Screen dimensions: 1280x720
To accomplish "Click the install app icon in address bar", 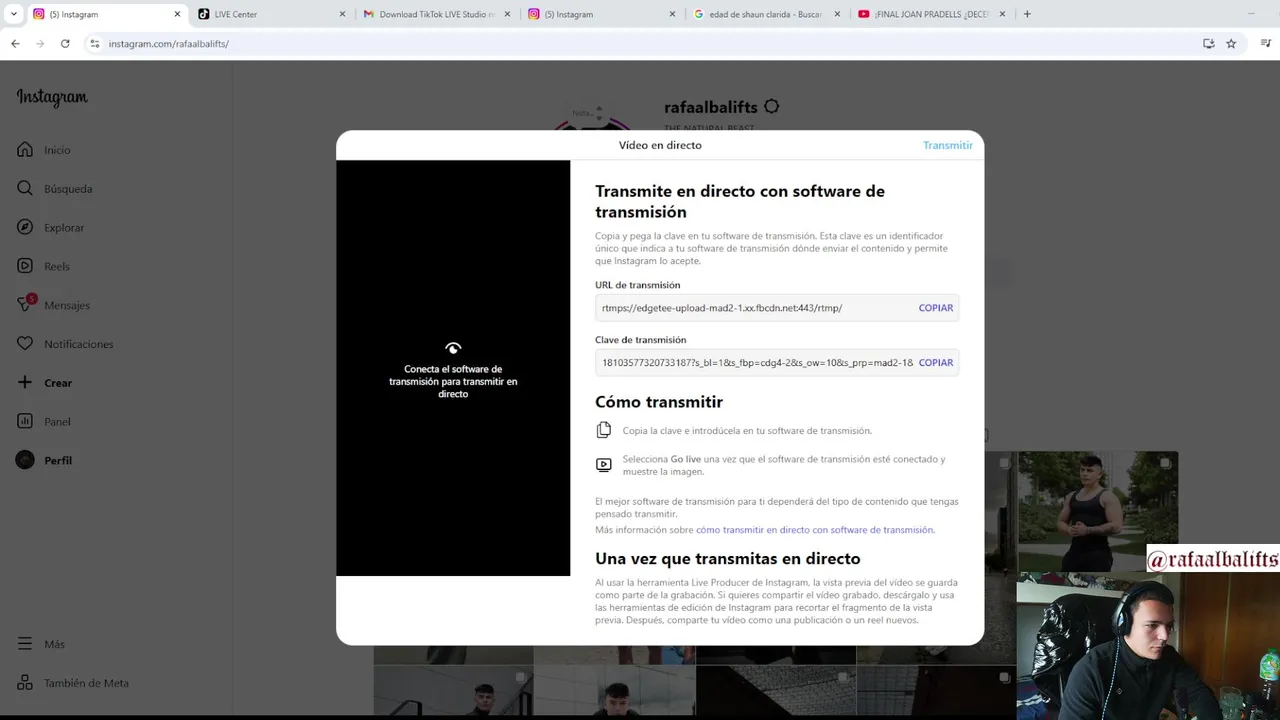I will pyautogui.click(x=1208, y=44).
